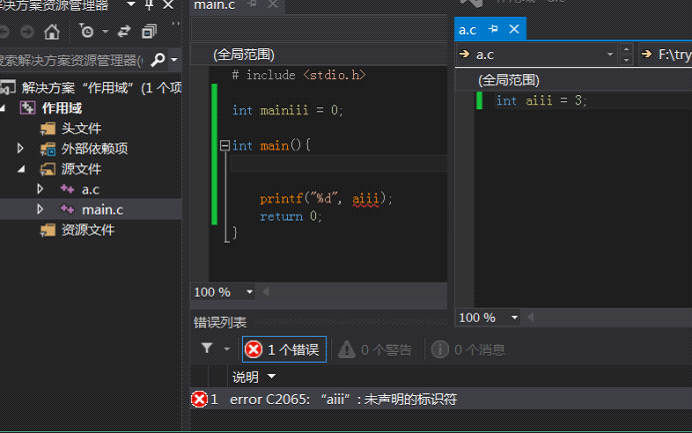This screenshot has height=433, width=692.
Task: Select the solution node "作用域" root
Action: (90, 88)
